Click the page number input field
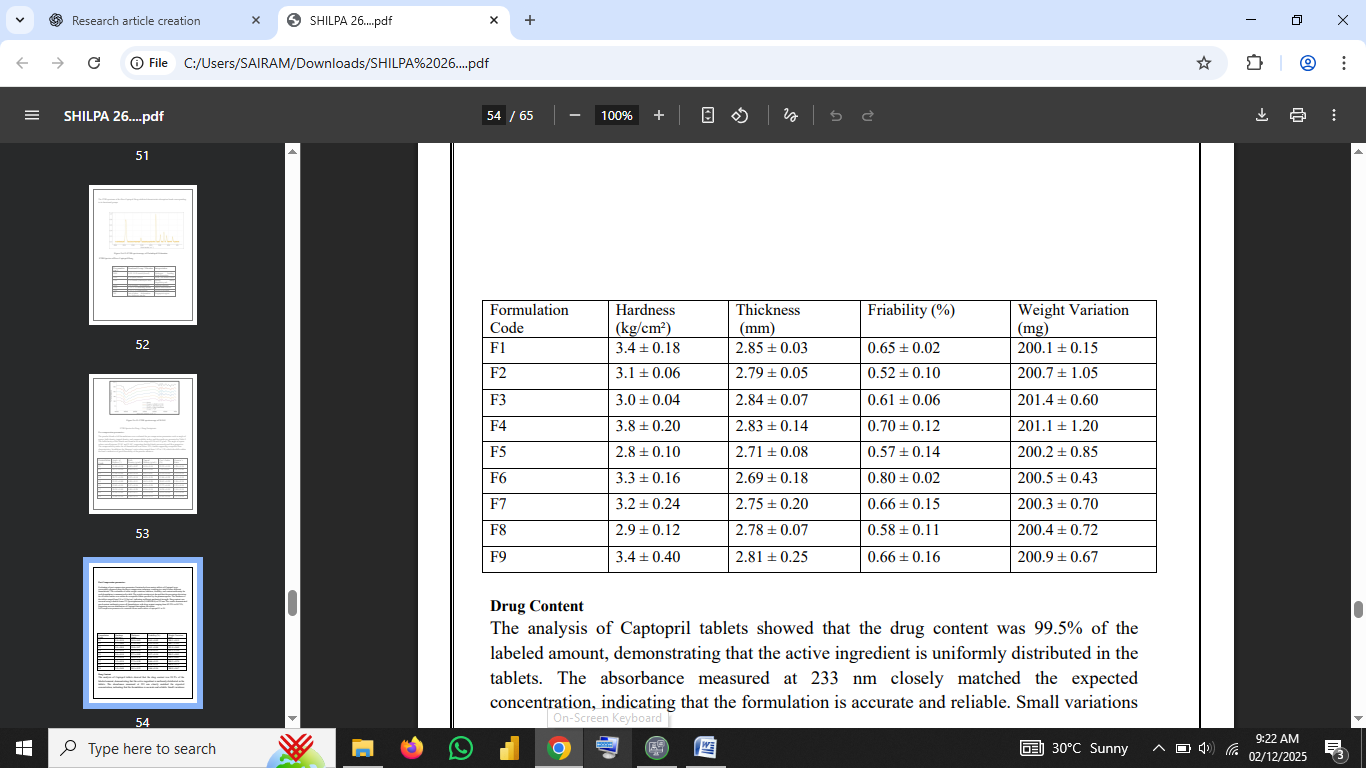The height and width of the screenshot is (768, 1366). (x=494, y=115)
